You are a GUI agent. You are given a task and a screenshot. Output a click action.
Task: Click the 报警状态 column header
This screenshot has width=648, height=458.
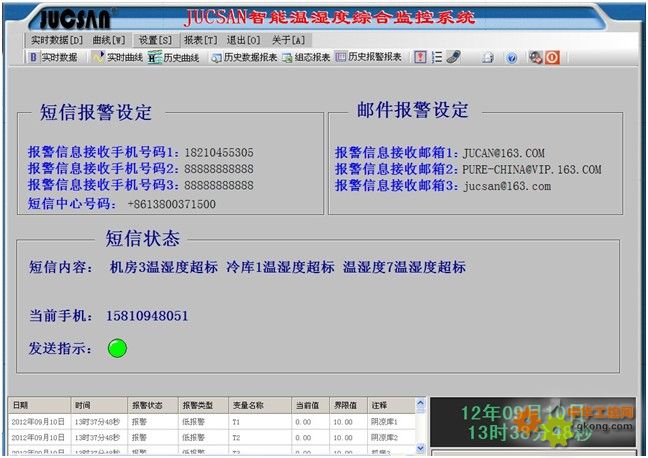coord(146,406)
